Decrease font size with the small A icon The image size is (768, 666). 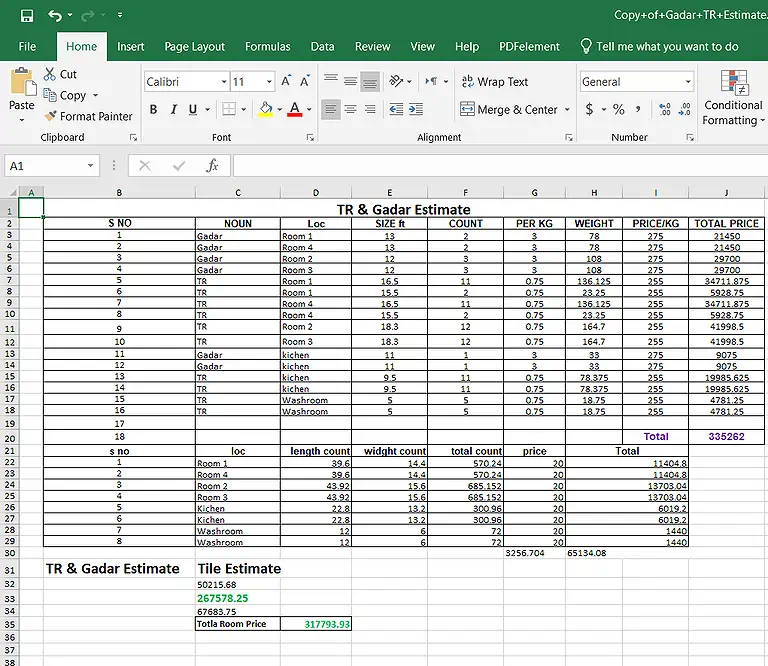click(305, 81)
